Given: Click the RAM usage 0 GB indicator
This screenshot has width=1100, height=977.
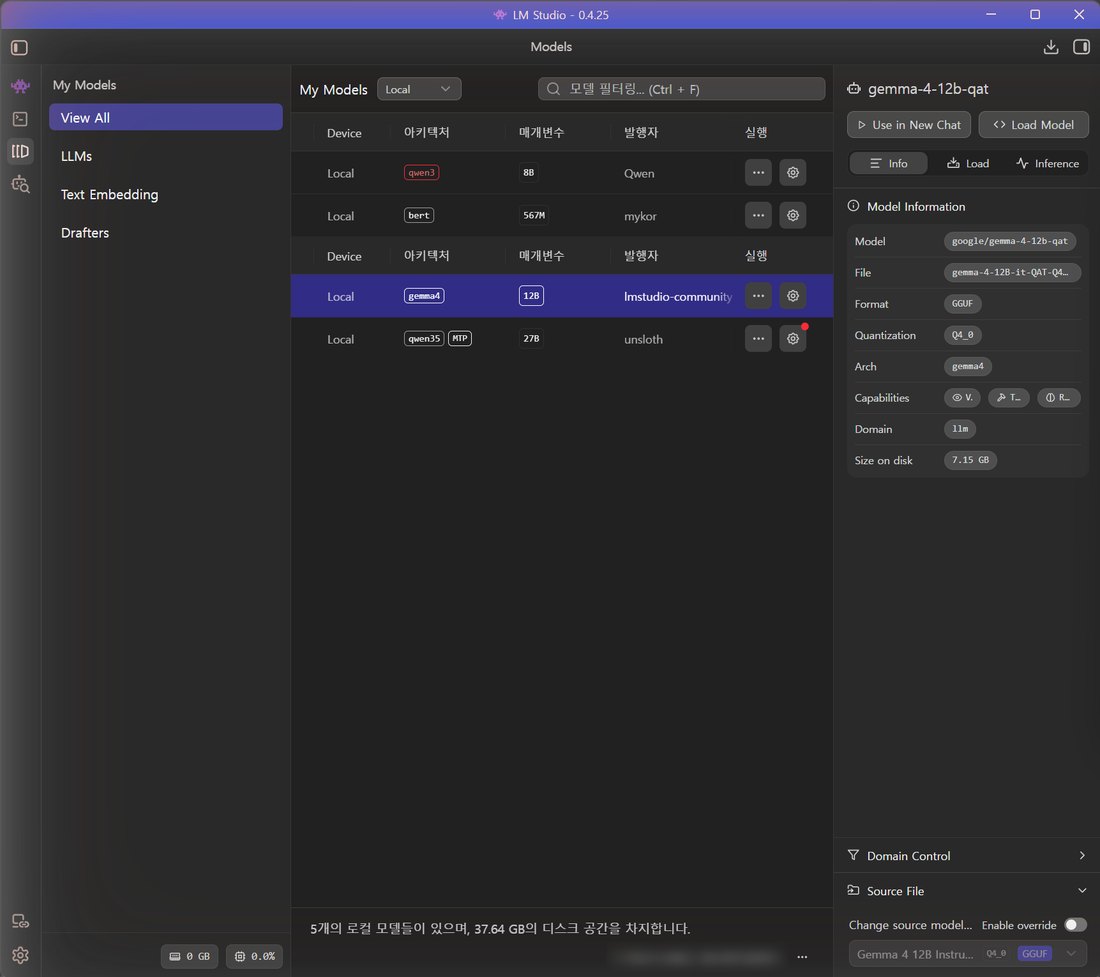Looking at the screenshot, I should click(189, 956).
